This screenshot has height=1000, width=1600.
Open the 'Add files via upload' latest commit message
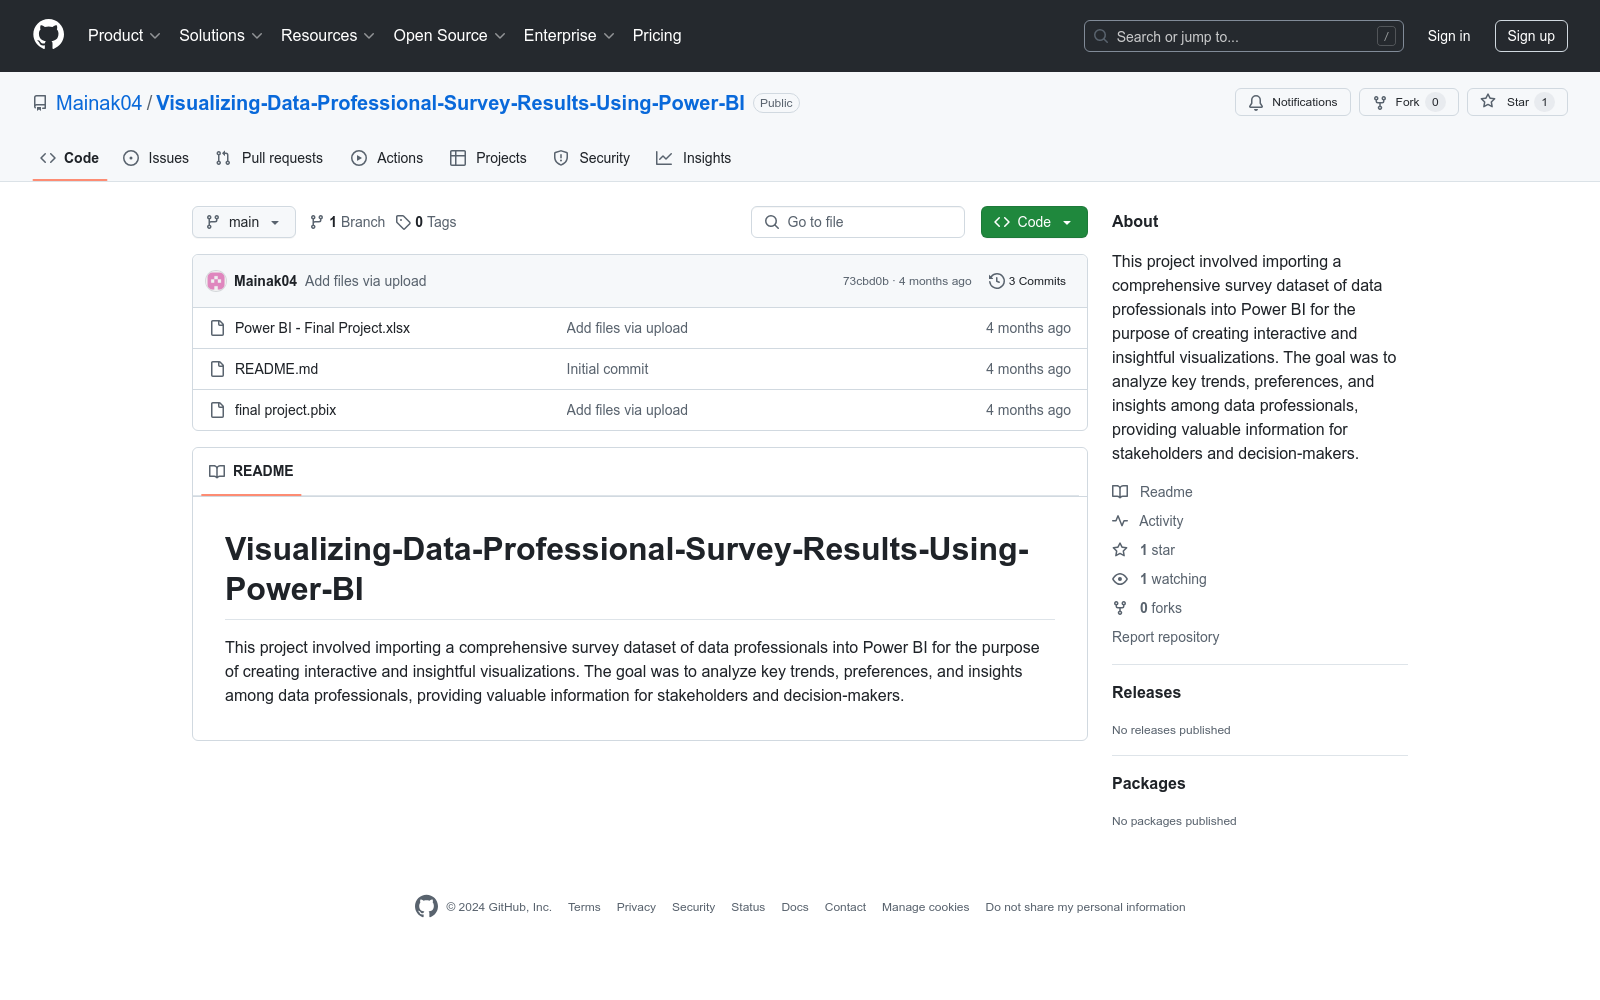[x=365, y=281]
